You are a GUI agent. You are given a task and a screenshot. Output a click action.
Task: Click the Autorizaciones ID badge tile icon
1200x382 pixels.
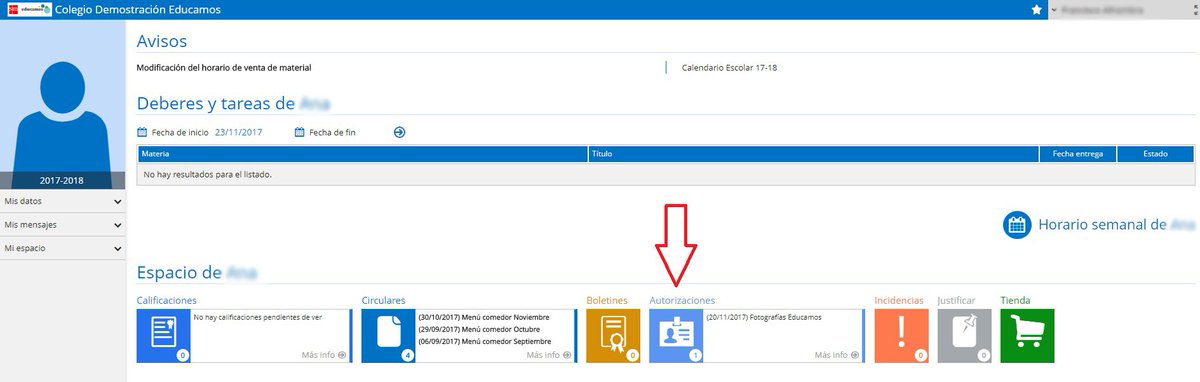676,335
